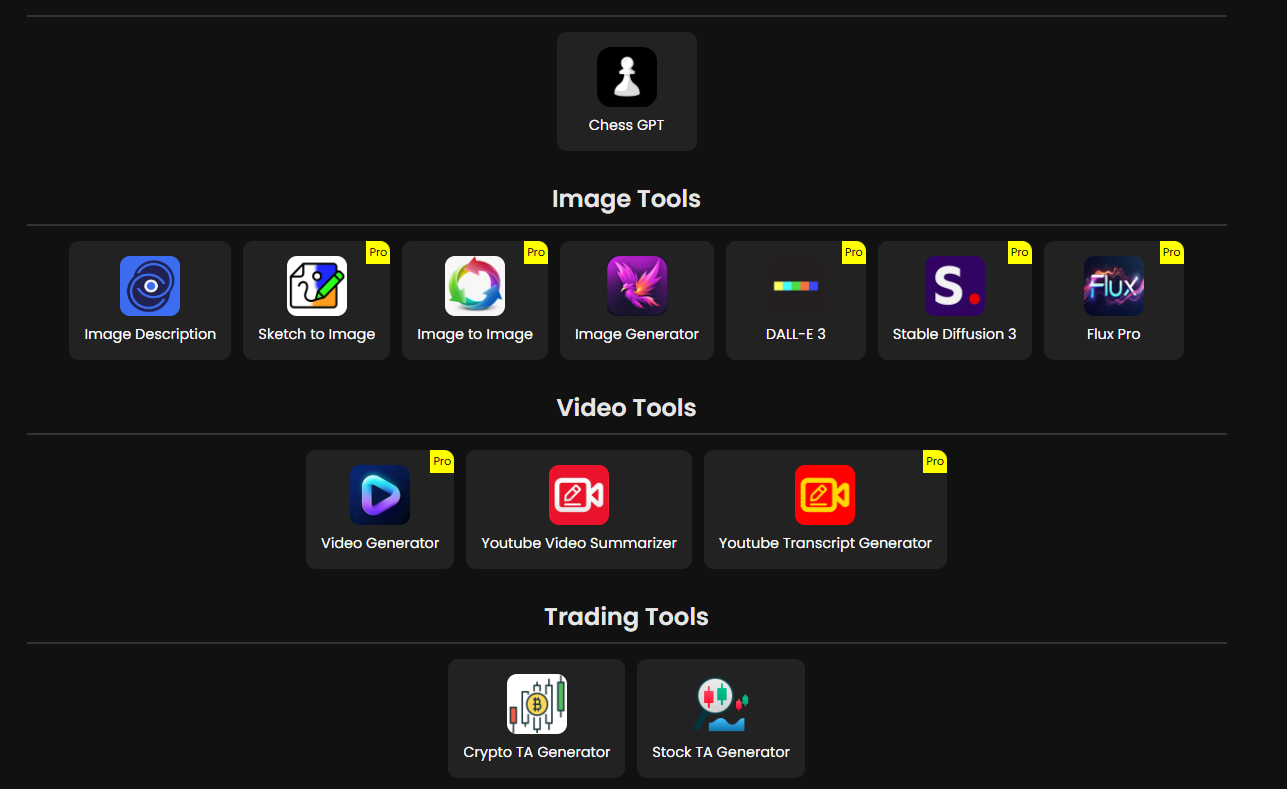1287x789 pixels.
Task: Click the Image to Image label
Action: [475, 335]
